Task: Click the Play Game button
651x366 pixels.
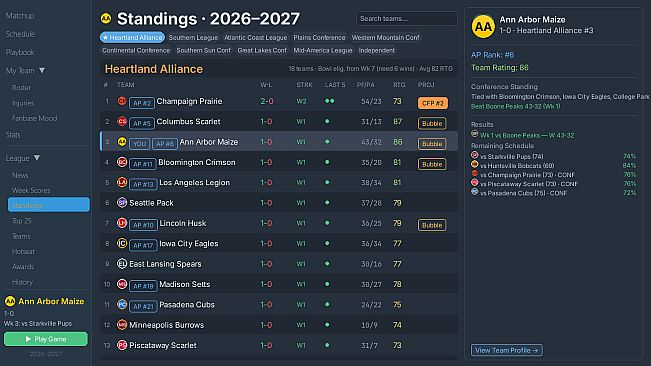Action: point(46,339)
